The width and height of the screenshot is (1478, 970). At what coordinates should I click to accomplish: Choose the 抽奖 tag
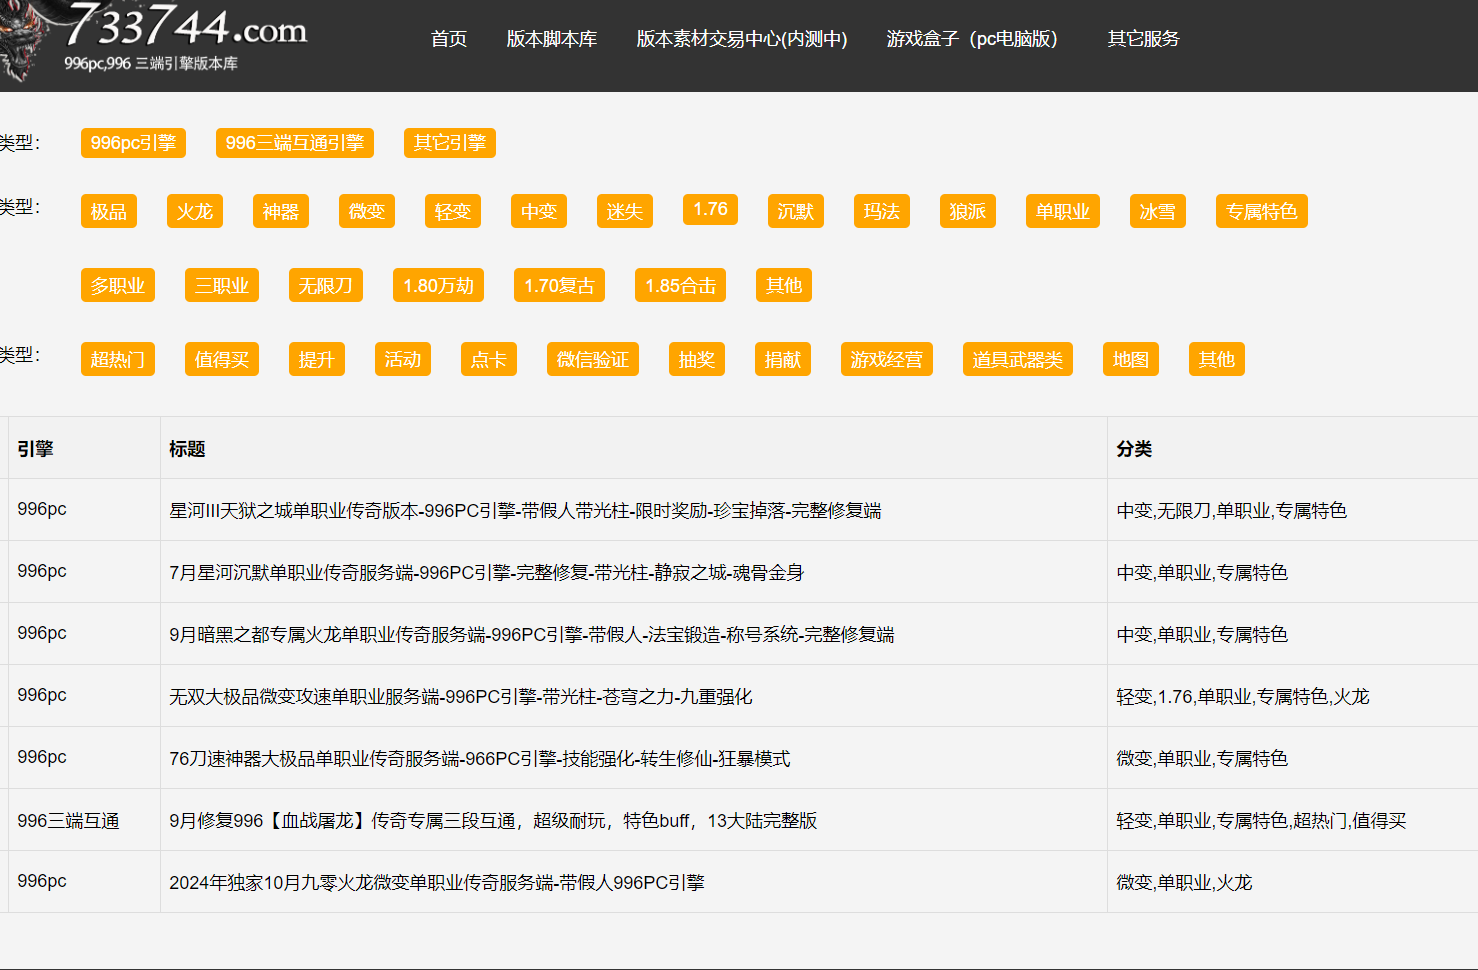(697, 359)
